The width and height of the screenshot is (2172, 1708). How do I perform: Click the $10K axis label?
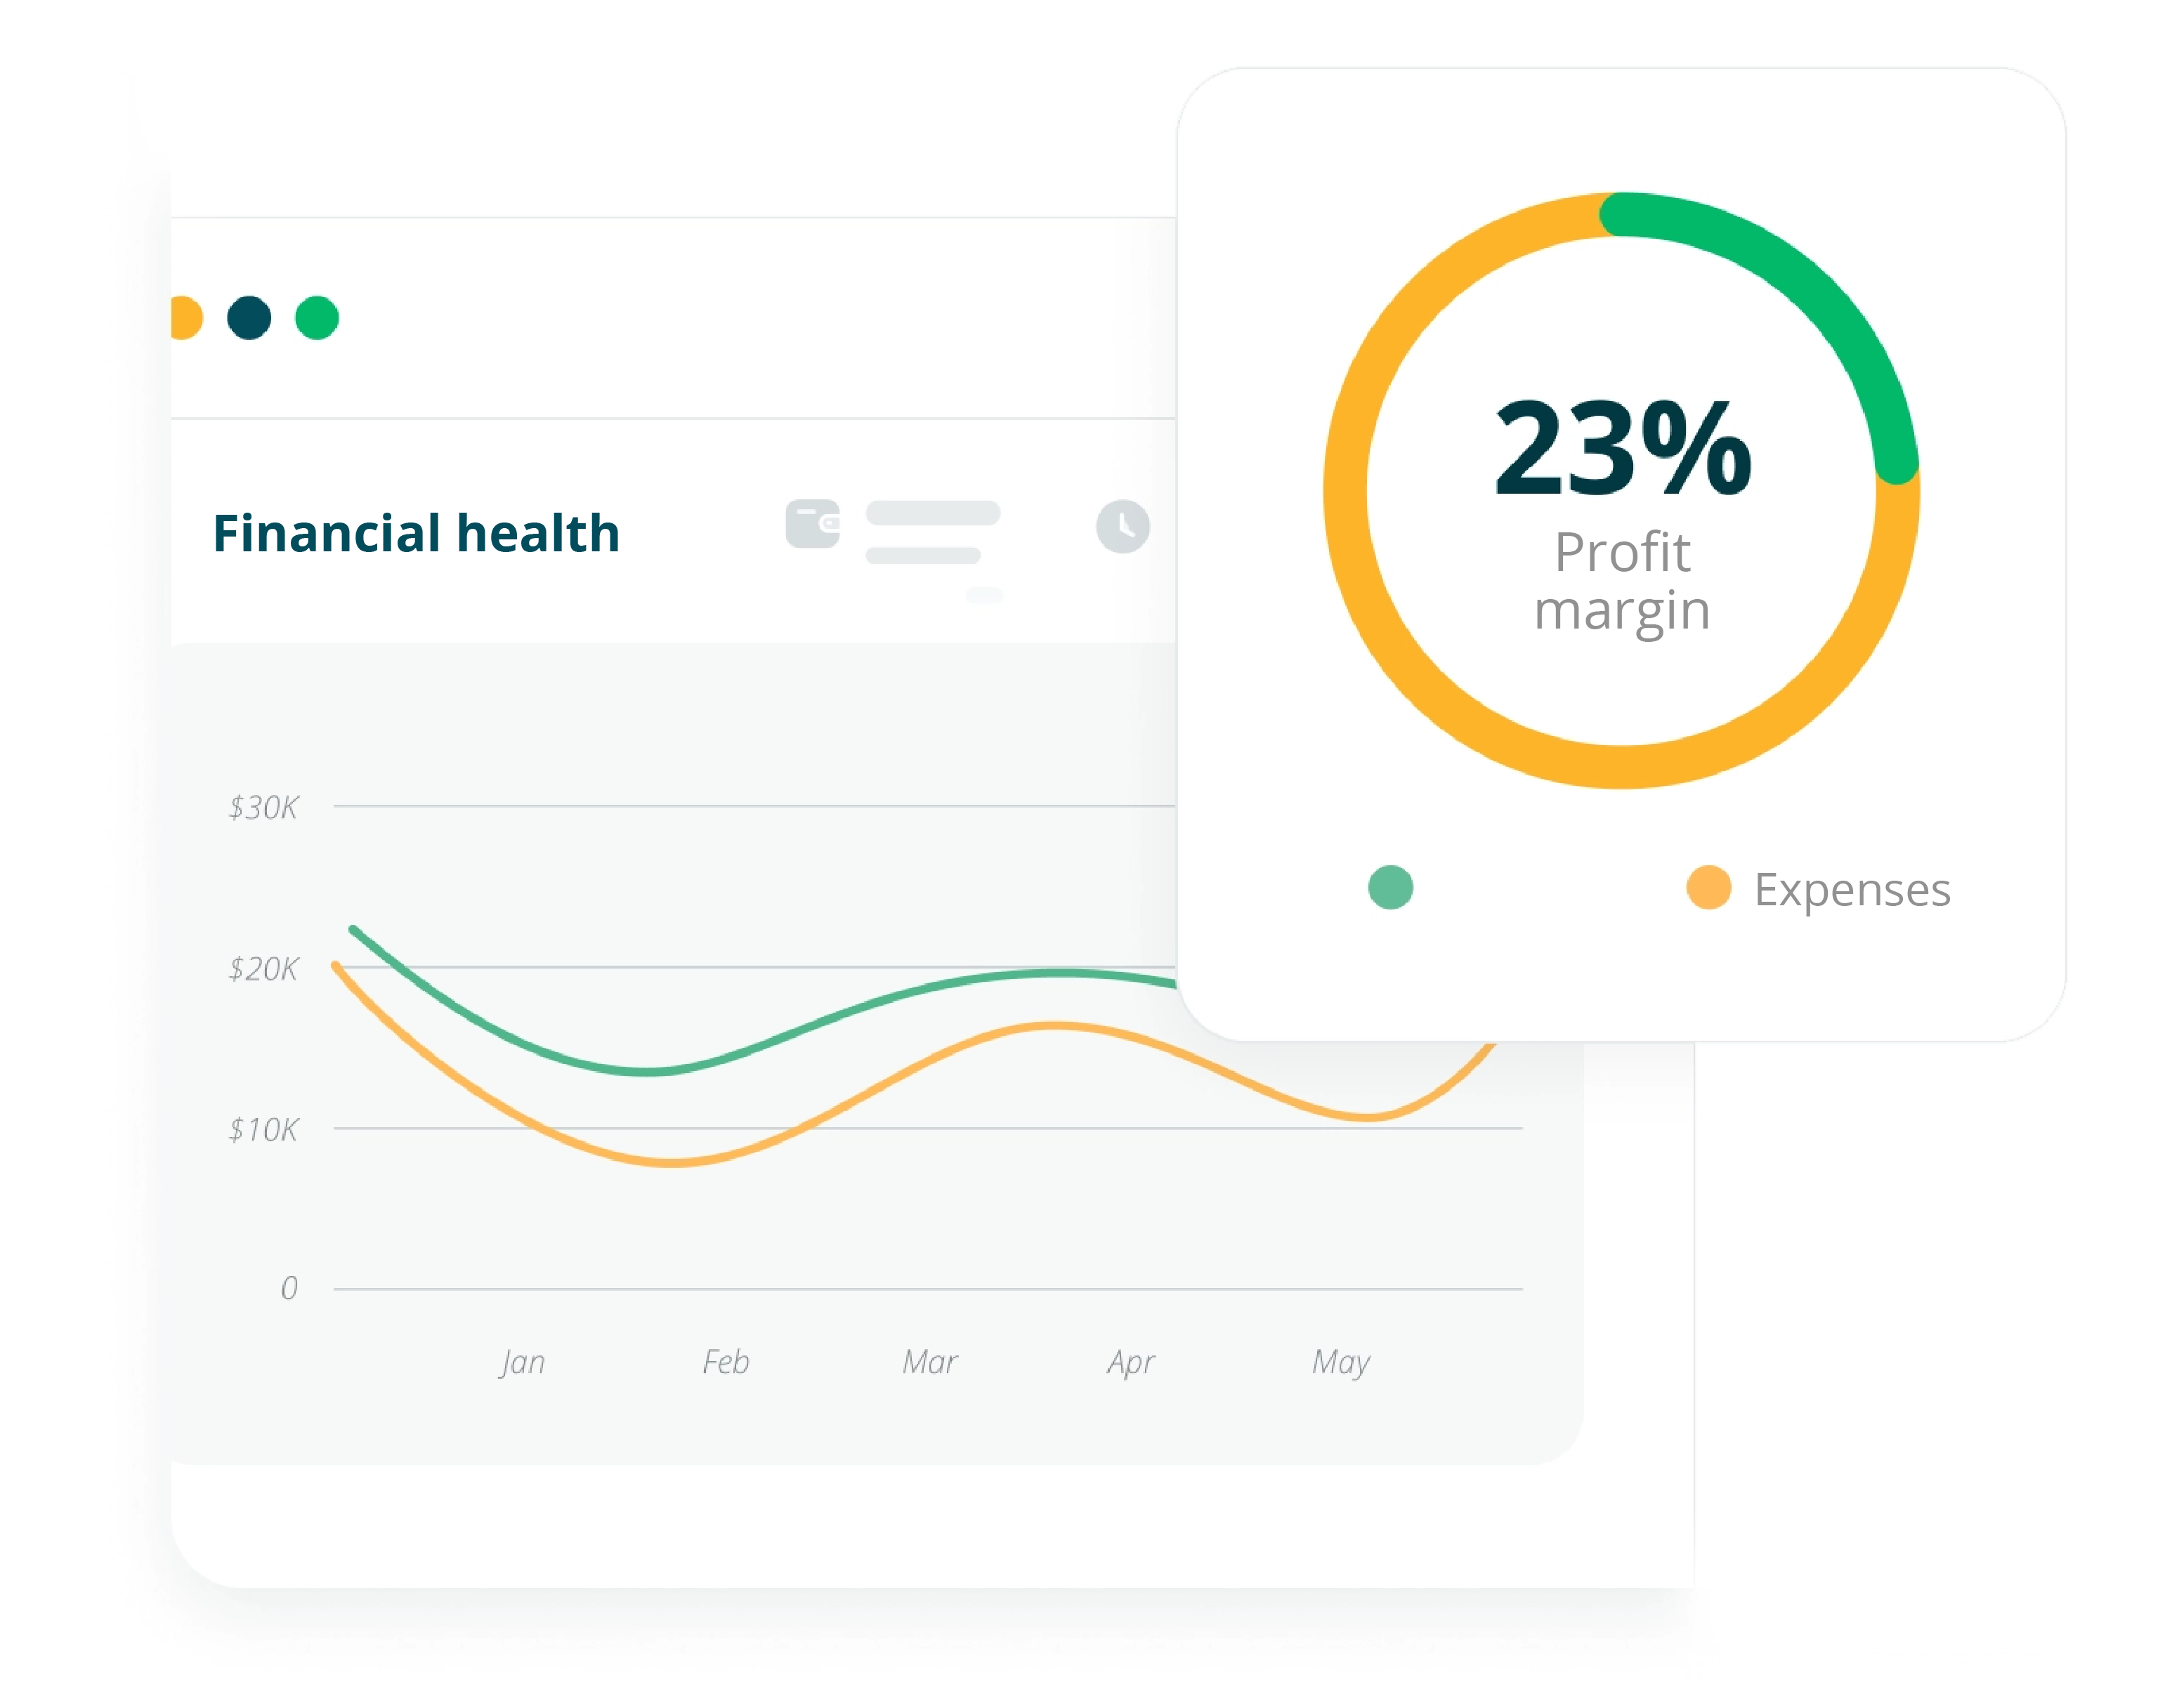point(263,1130)
